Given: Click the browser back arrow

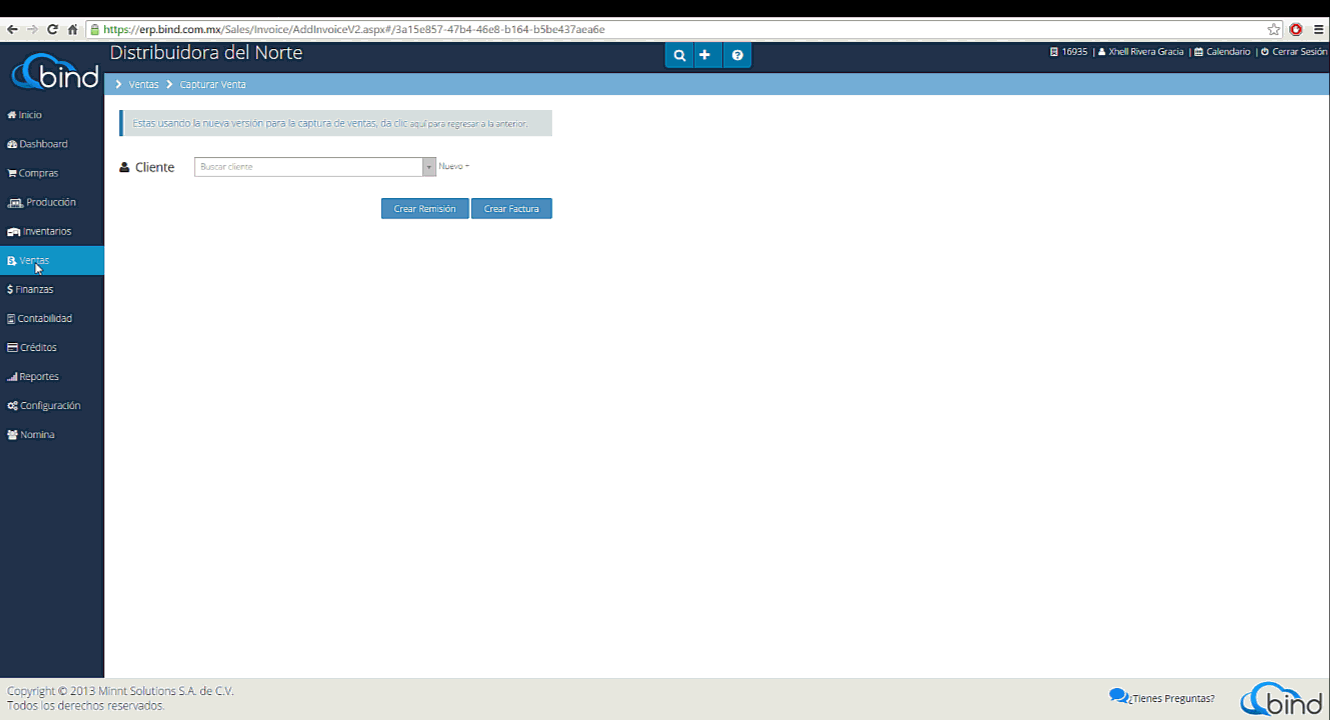Looking at the screenshot, I should [x=12, y=29].
